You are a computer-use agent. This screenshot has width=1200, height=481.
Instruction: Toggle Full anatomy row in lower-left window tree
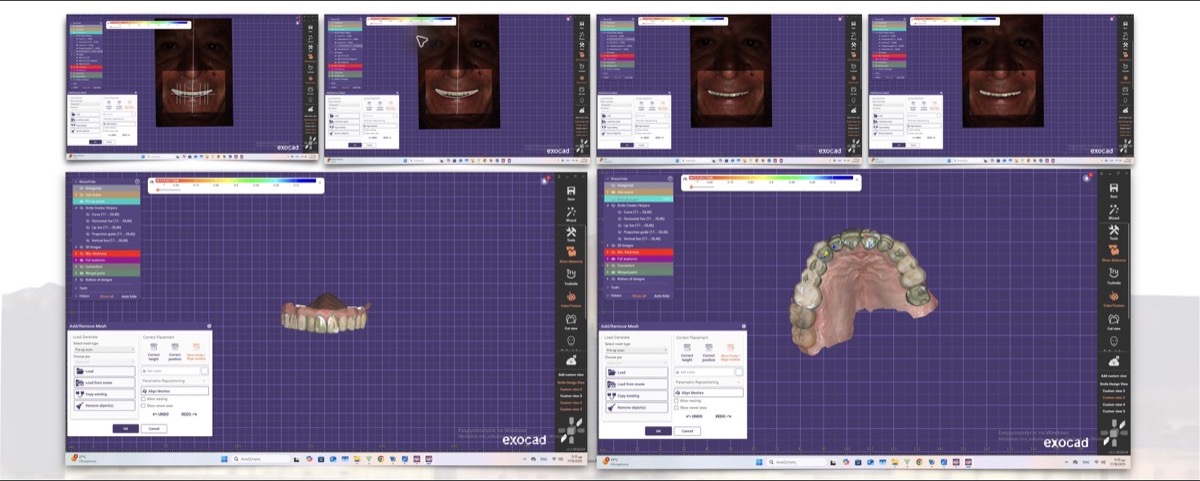pyautogui.click(x=106, y=260)
